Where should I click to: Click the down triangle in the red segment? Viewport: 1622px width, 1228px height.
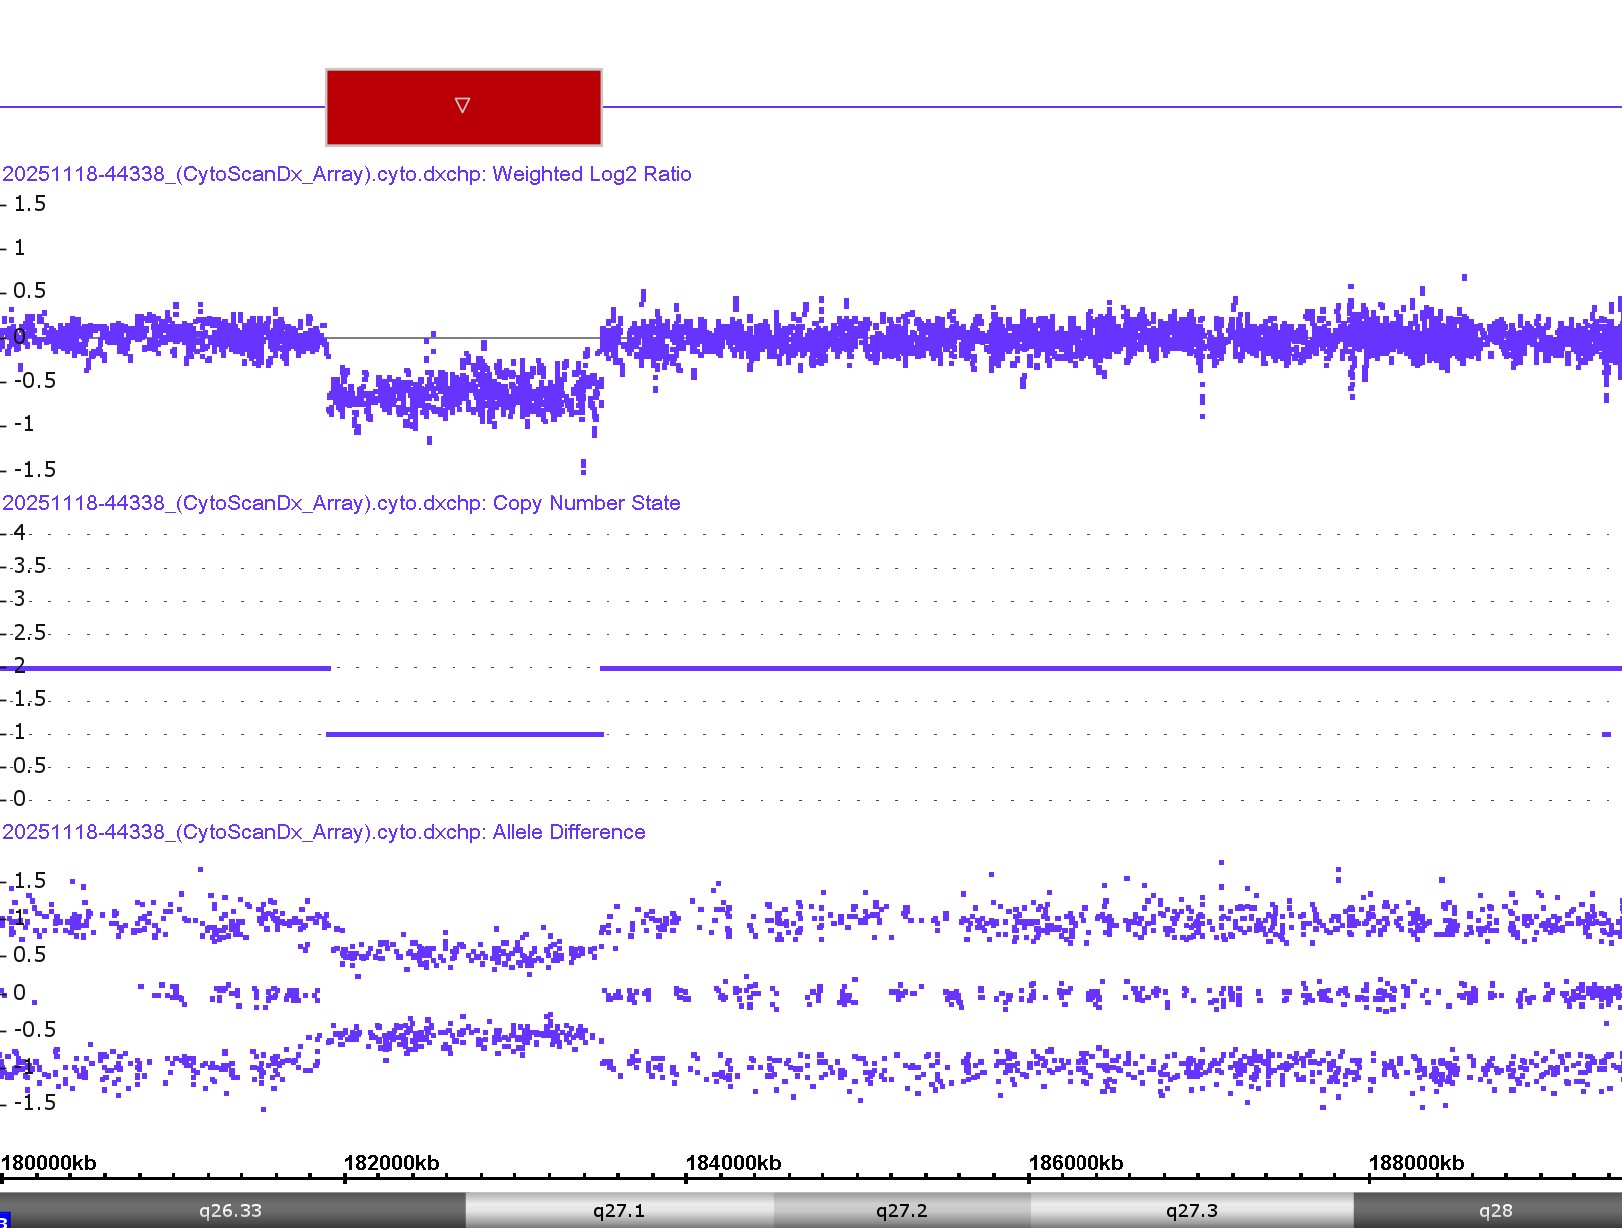click(x=462, y=105)
